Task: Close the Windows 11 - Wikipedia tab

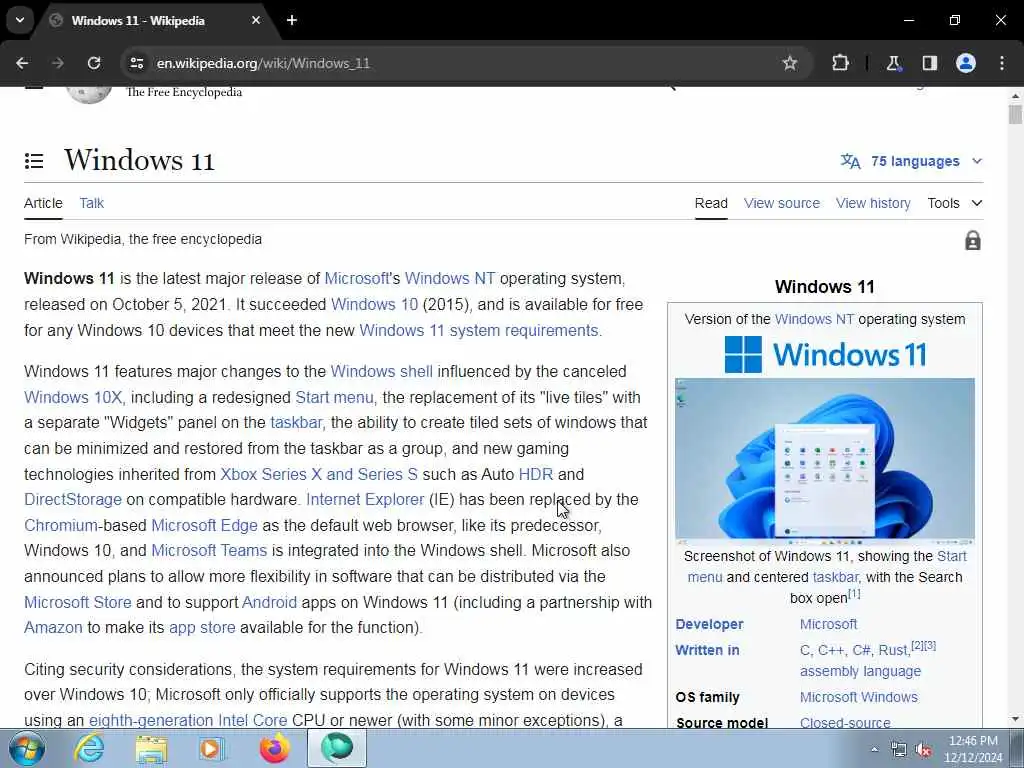Action: (256, 20)
